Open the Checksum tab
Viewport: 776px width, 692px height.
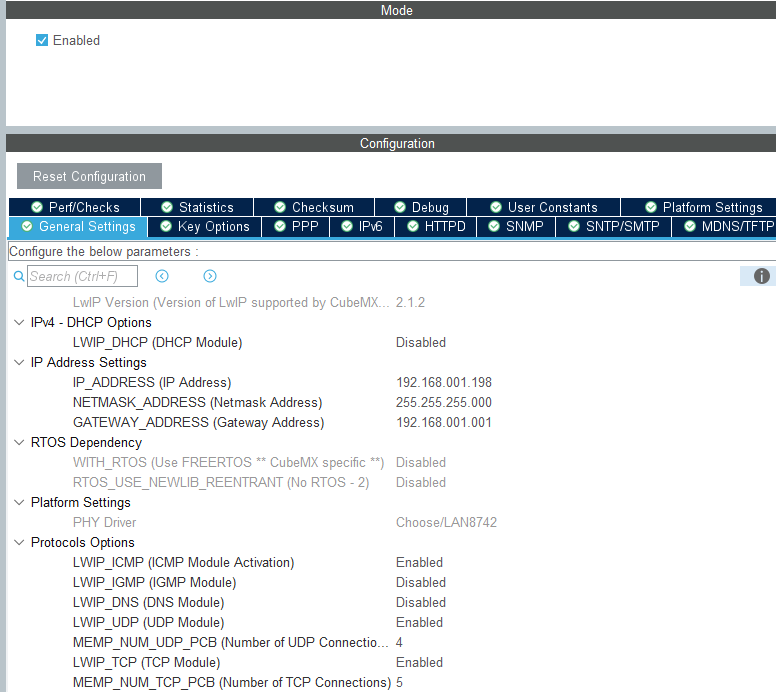point(314,207)
